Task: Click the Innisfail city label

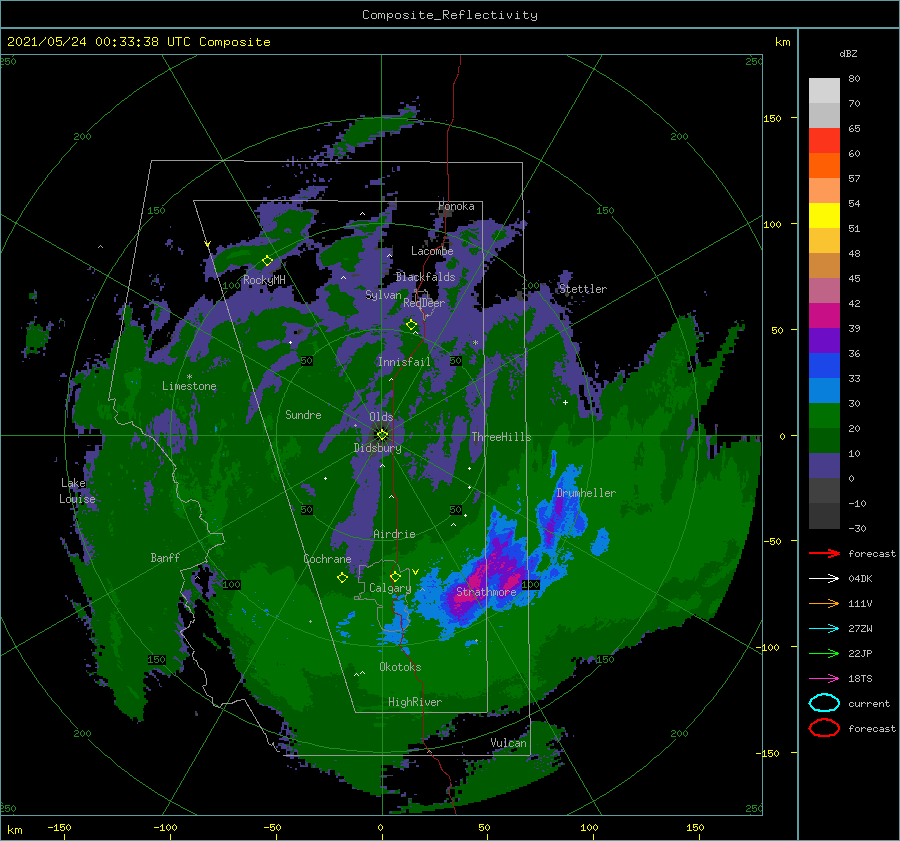Action: pos(404,362)
